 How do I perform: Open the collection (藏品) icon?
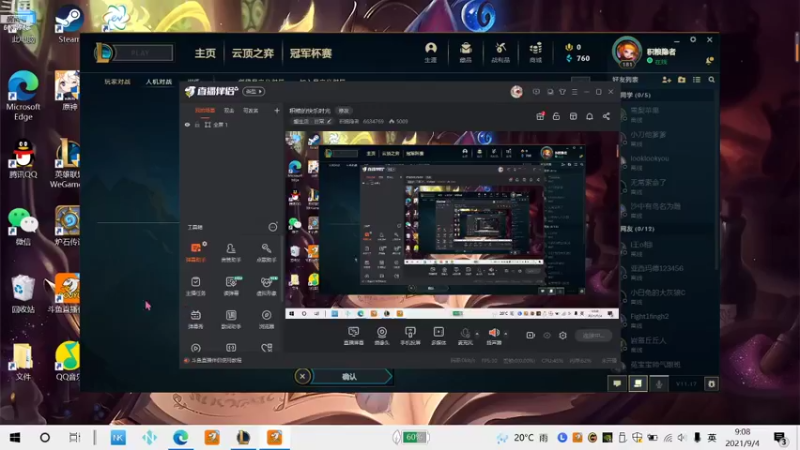click(x=465, y=52)
